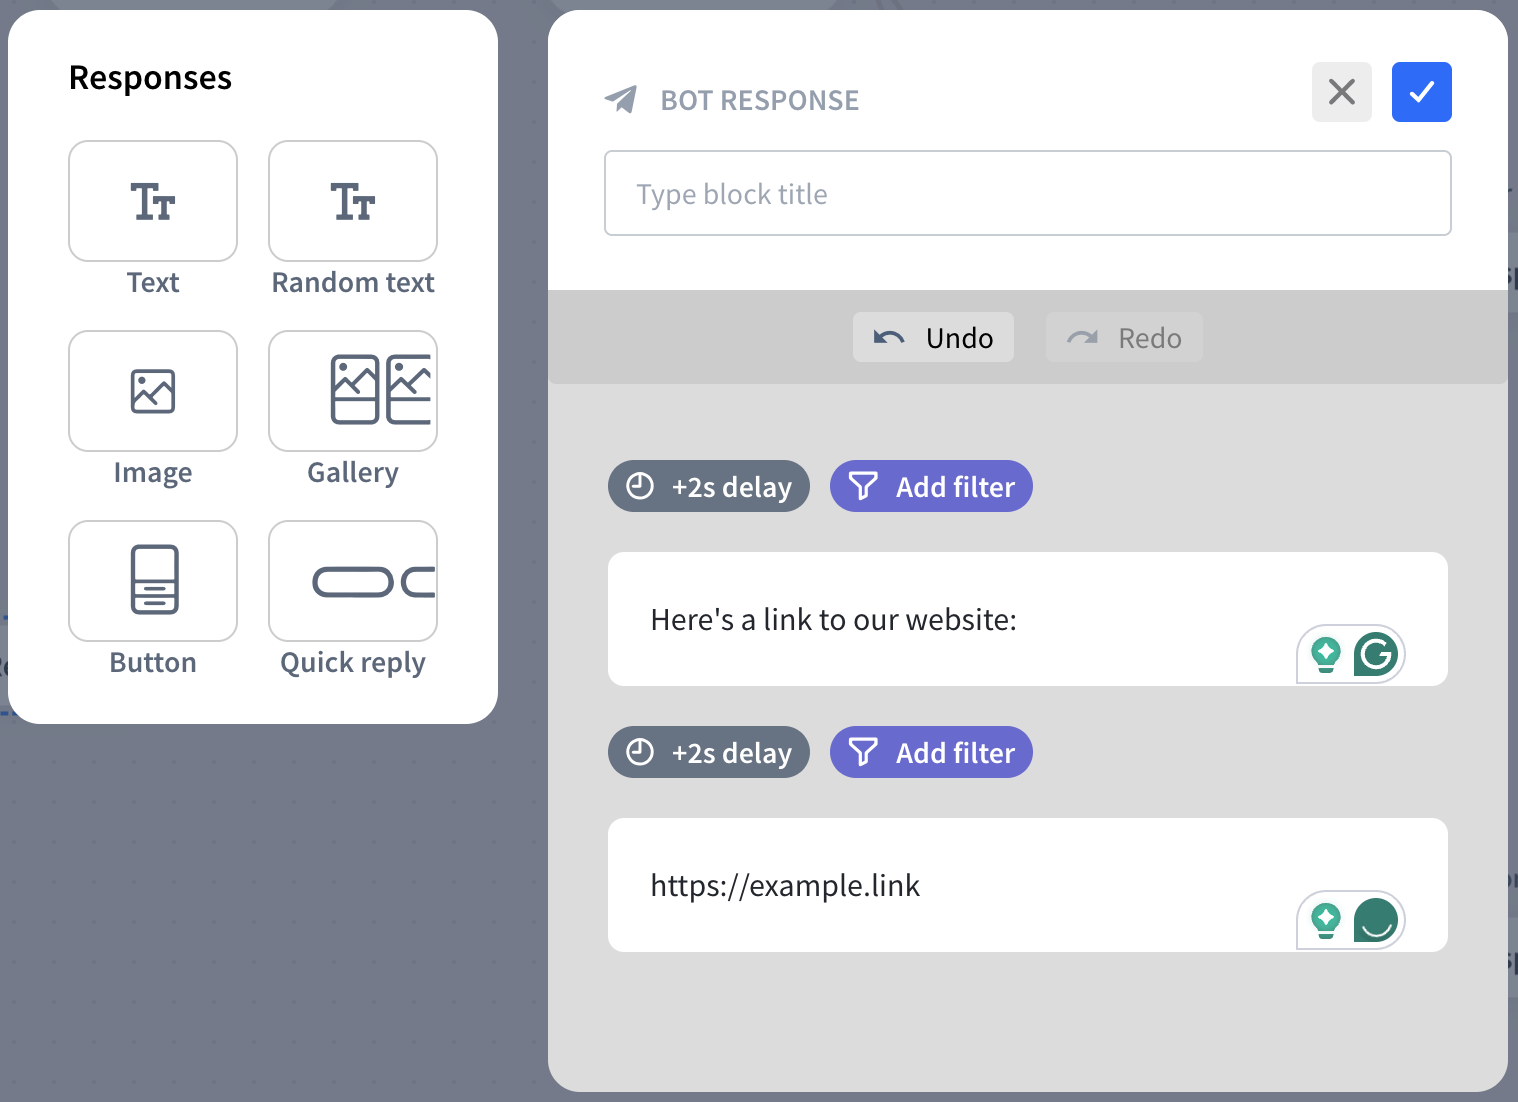Open the first +2s delay setting
The image size is (1518, 1102).
(x=709, y=487)
